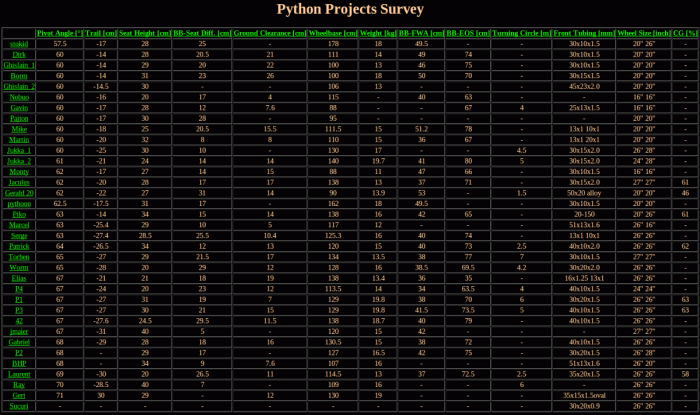Select the '35x15x1.5oval' tubing cell
Screen dimensions: 700x415
(x=584, y=396)
